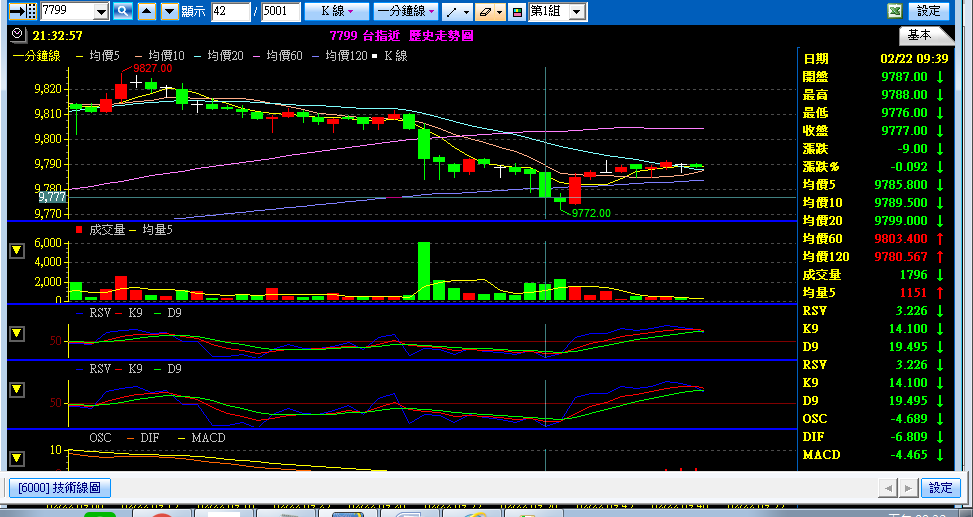Click the 9772.00 low price label
973x517 pixels.
click(x=591, y=214)
